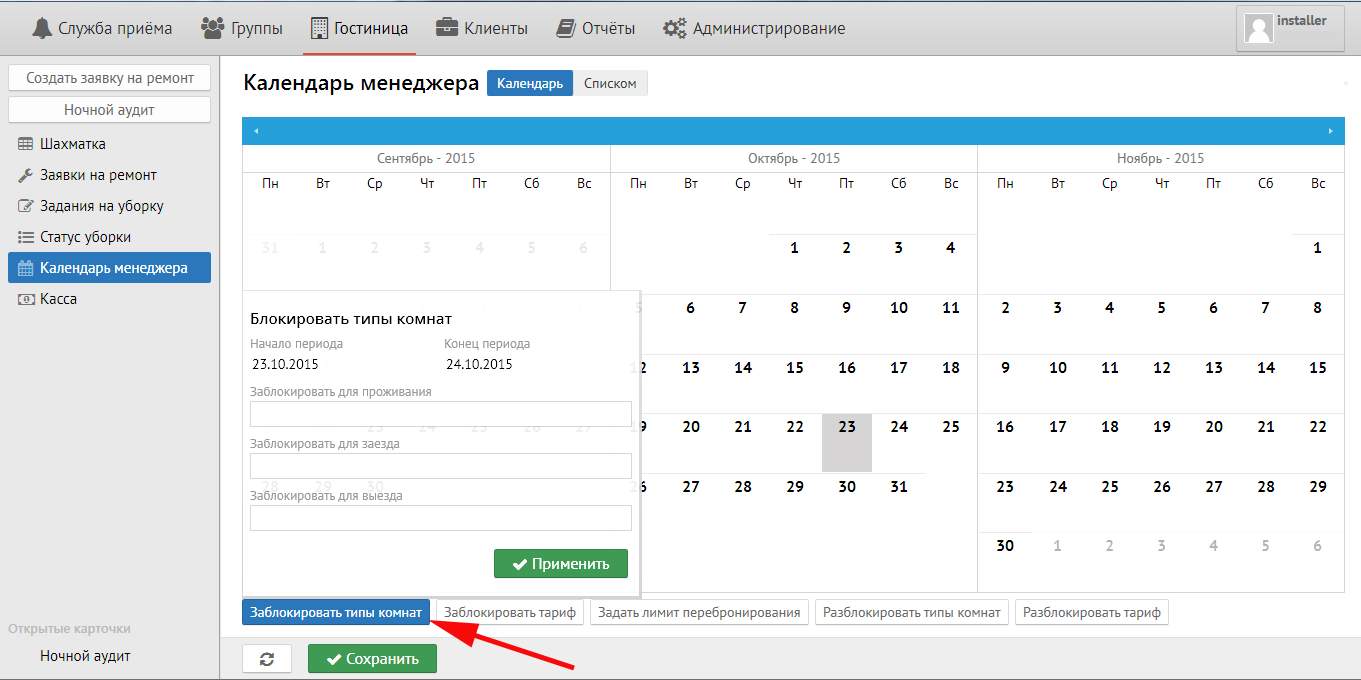Click the Начало периода date 23.10.2015
The height and width of the screenshot is (680, 1361).
[x=285, y=364]
